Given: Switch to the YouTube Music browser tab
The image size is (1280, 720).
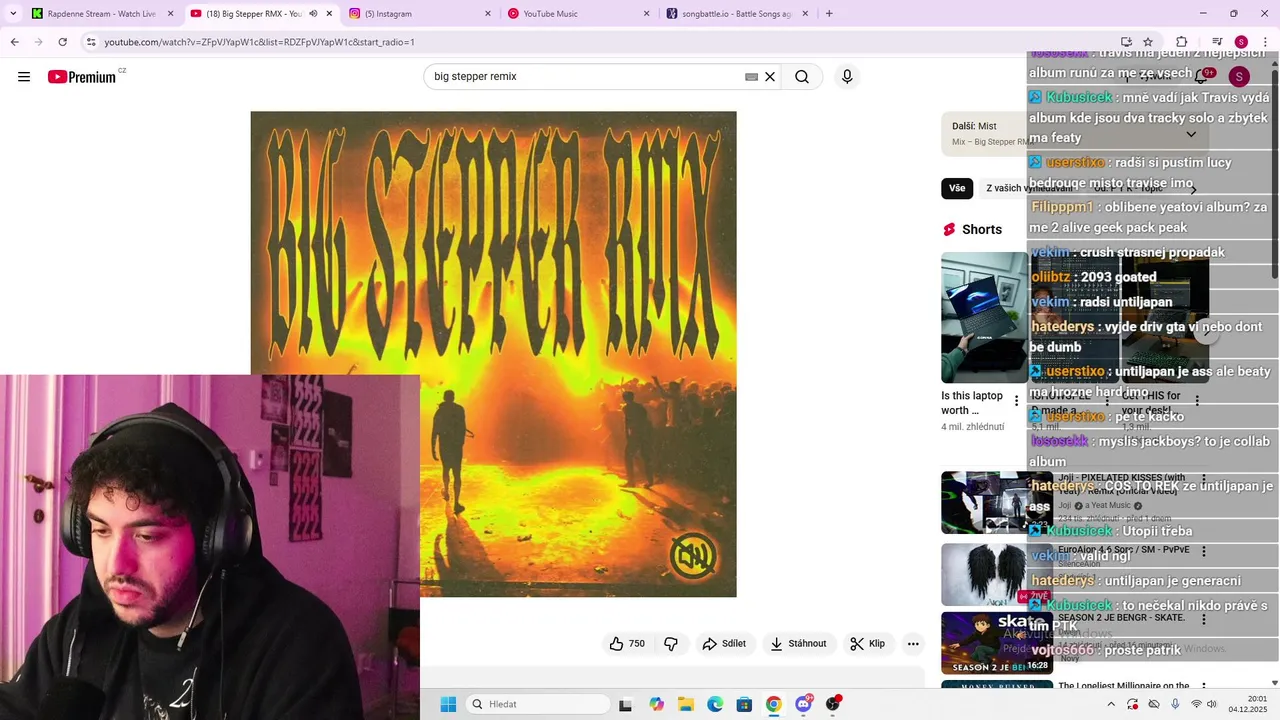Looking at the screenshot, I should pyautogui.click(x=578, y=14).
